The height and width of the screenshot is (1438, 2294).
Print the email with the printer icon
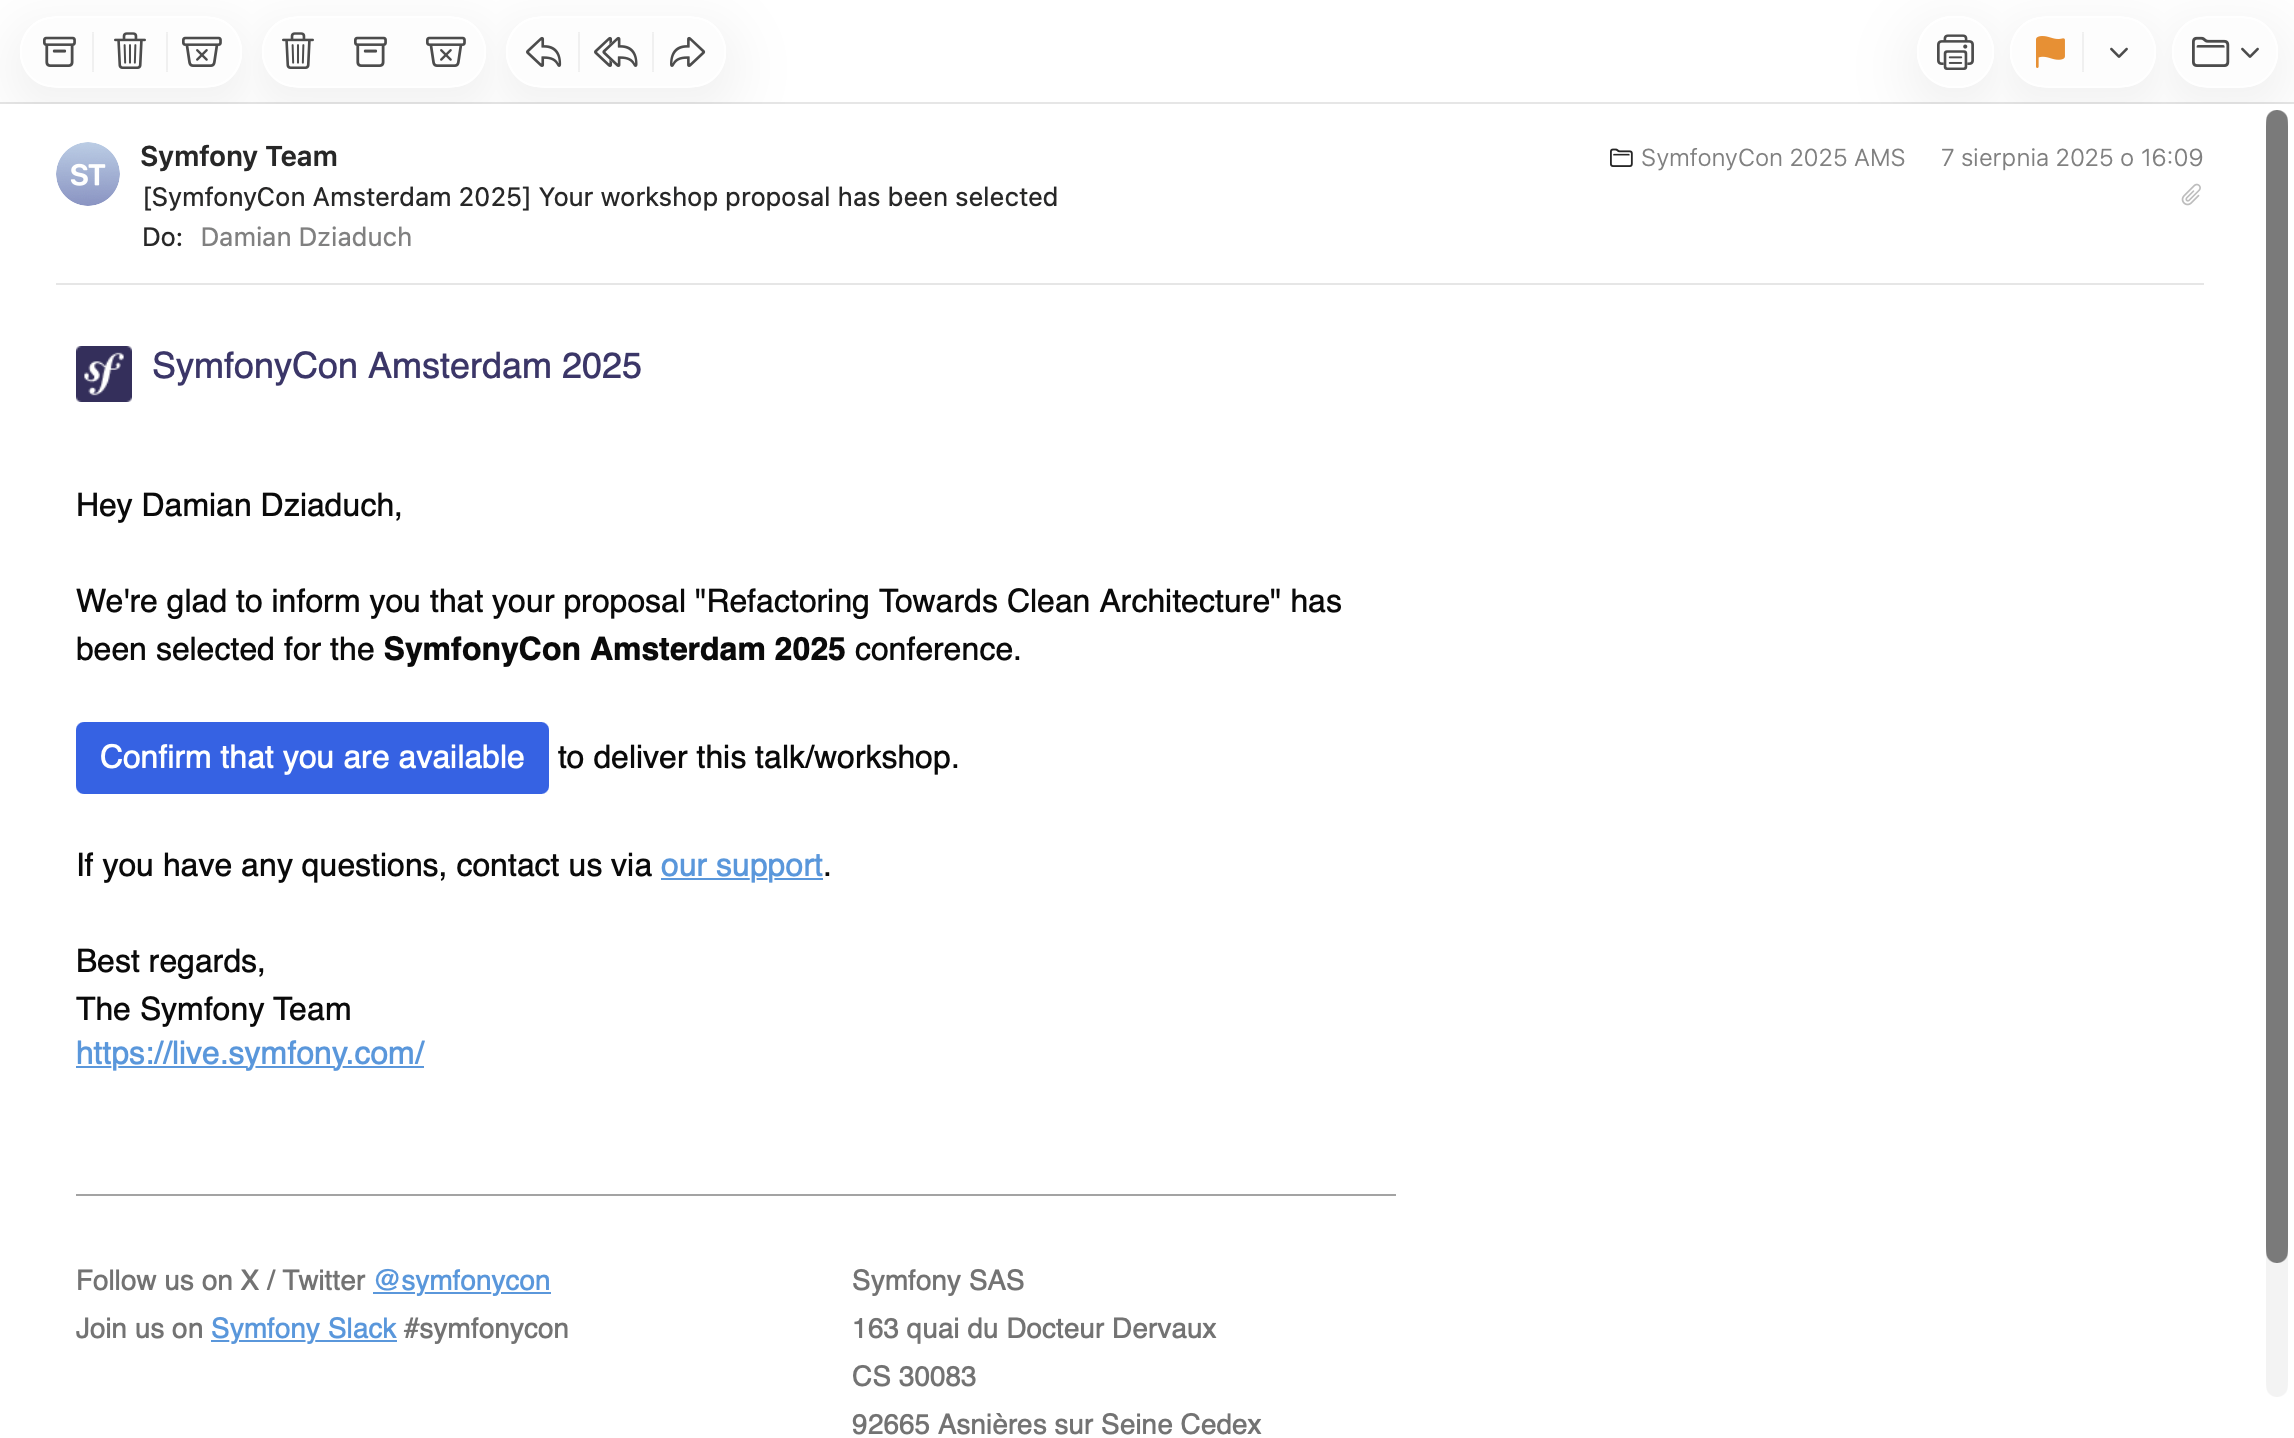(x=1955, y=52)
